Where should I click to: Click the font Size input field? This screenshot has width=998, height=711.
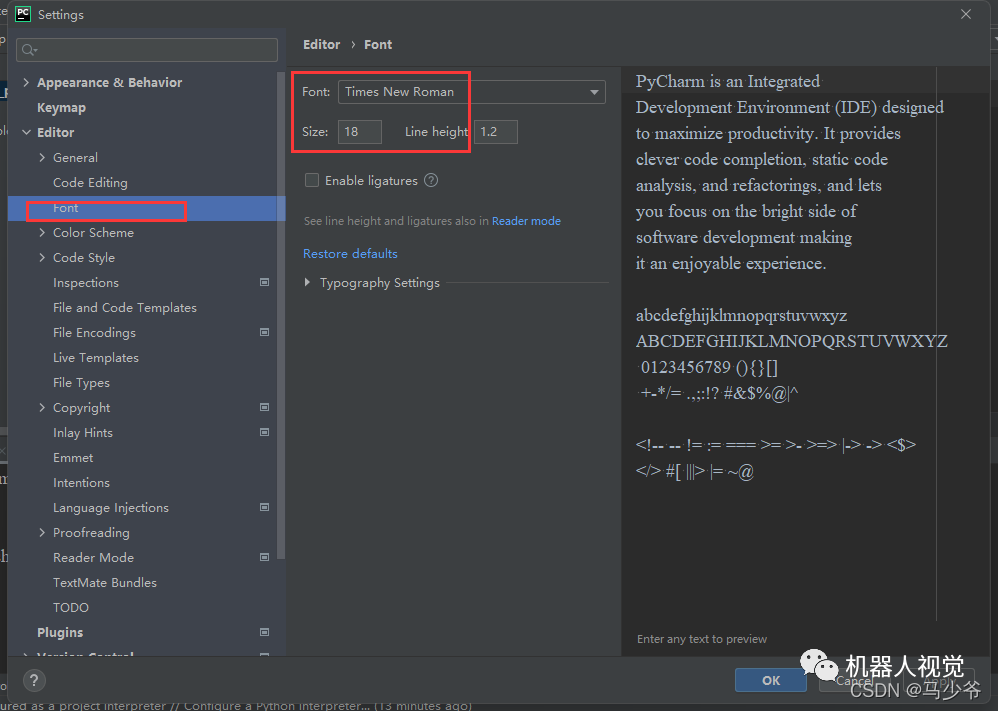[360, 132]
